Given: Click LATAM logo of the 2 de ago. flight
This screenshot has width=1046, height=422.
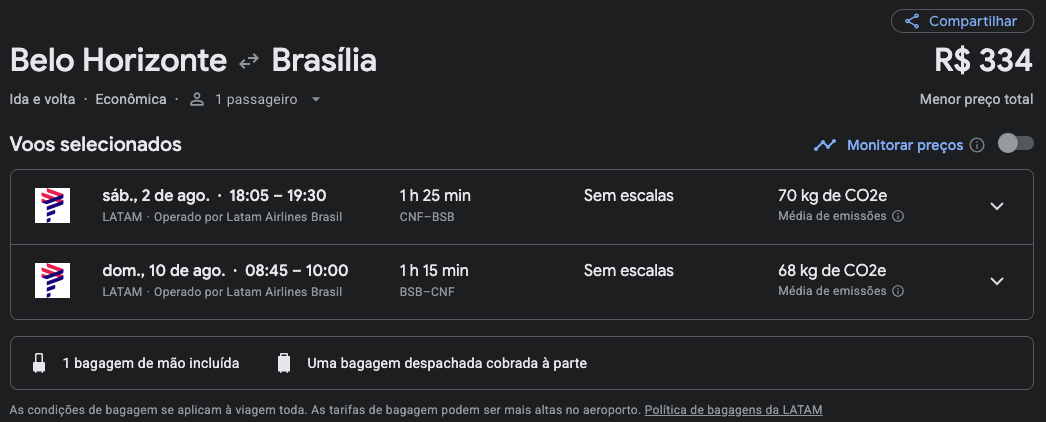Looking at the screenshot, I should (x=52, y=206).
